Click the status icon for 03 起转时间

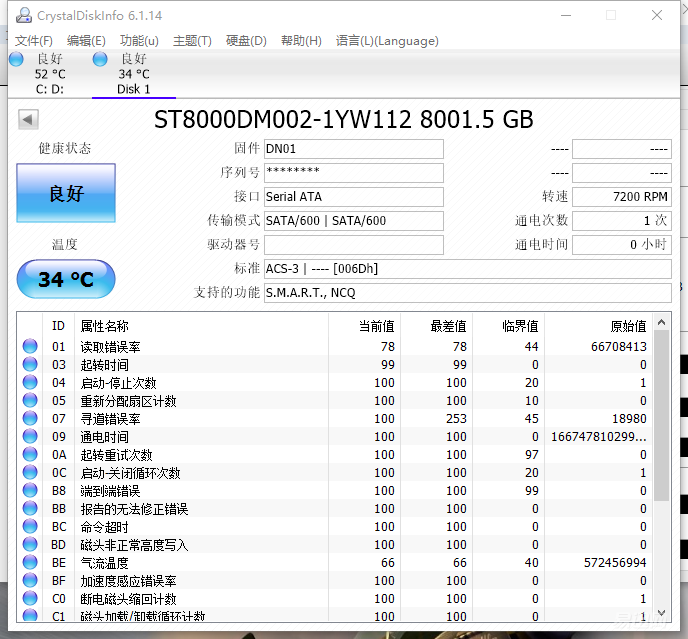(x=30, y=364)
